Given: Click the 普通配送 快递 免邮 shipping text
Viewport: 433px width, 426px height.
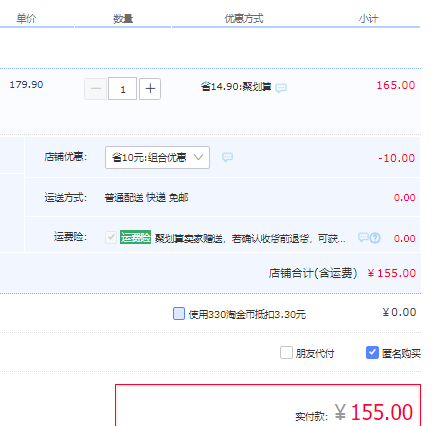Looking at the screenshot, I should pos(146,198).
